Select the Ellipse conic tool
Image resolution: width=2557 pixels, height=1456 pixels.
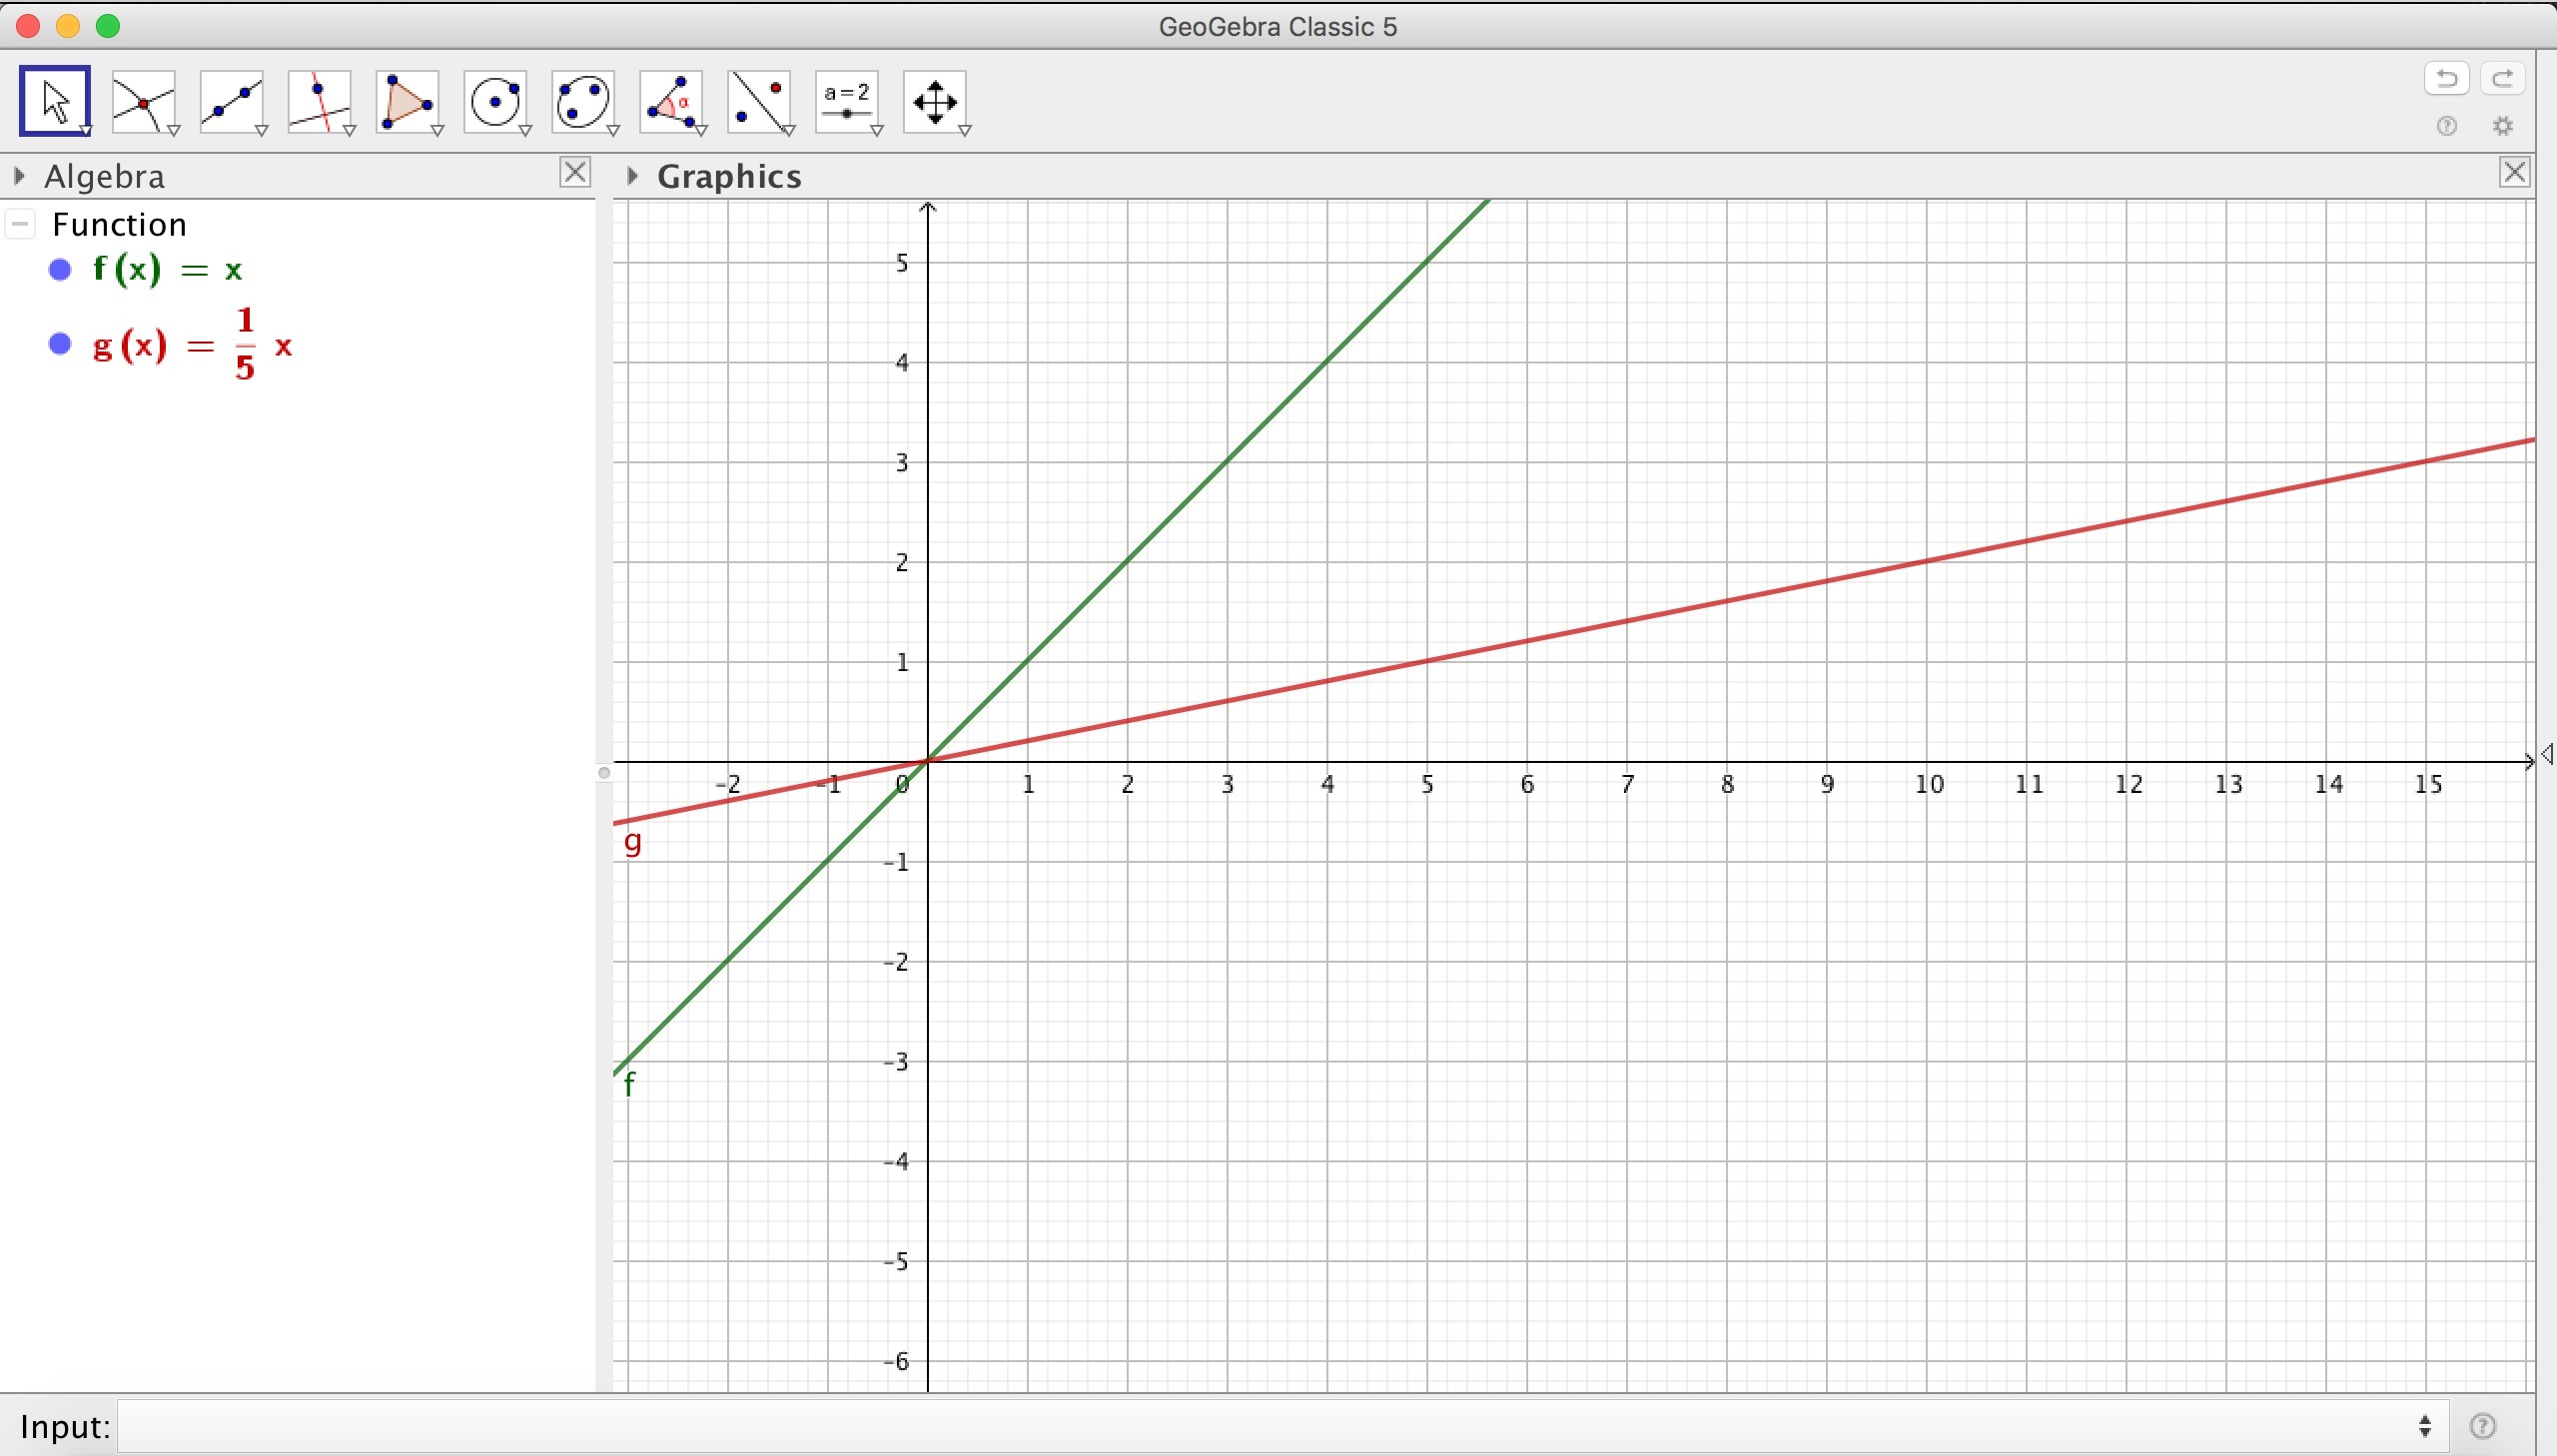click(583, 101)
